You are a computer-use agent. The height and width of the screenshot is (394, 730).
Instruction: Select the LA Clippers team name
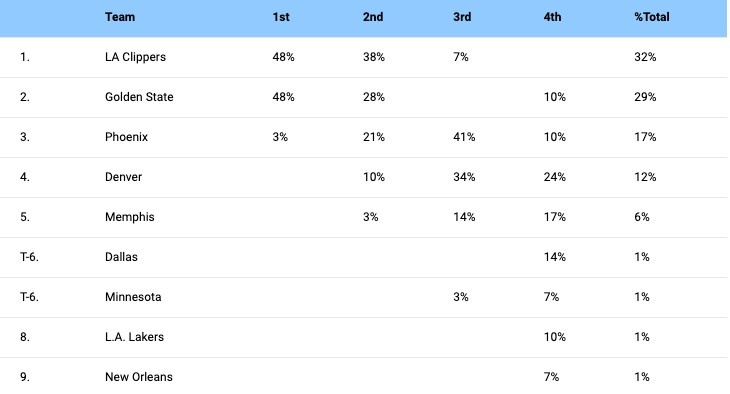tap(135, 57)
